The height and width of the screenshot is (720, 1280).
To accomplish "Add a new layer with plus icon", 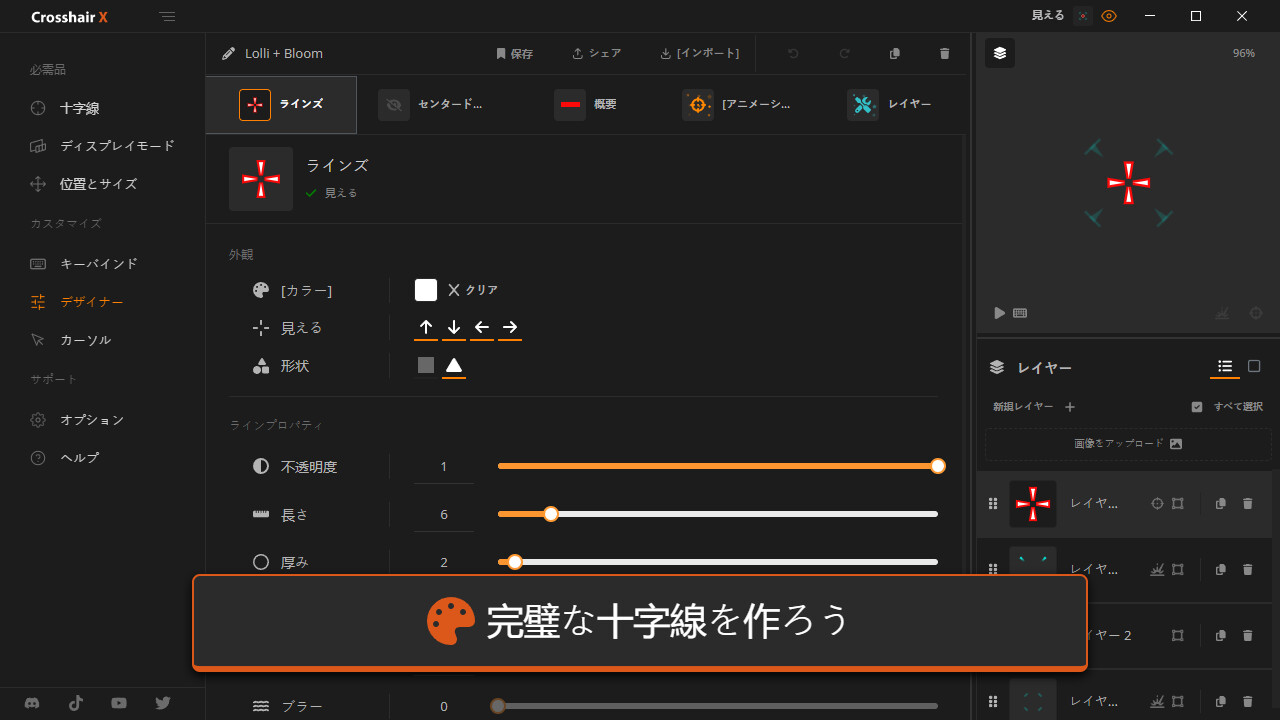I will pyautogui.click(x=1070, y=407).
